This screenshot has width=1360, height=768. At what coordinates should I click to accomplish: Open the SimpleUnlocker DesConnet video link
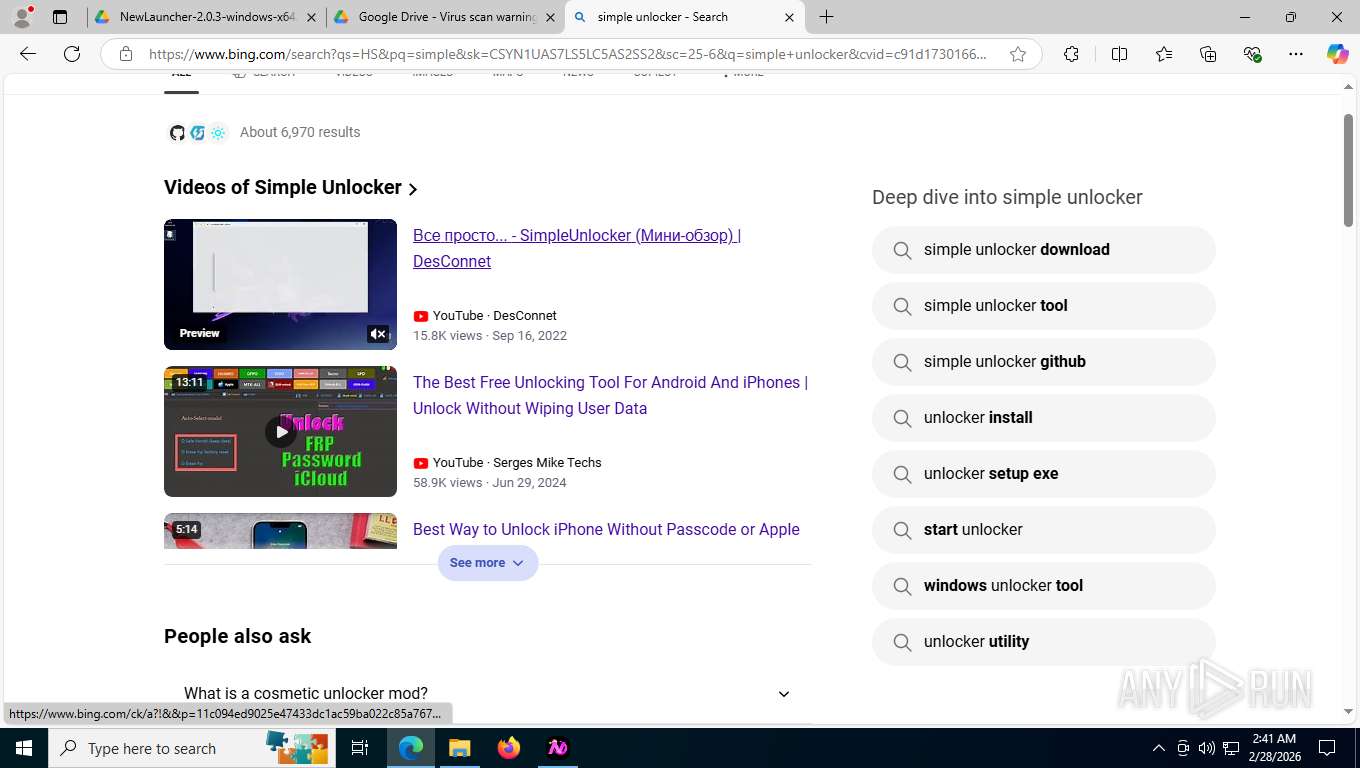point(577,248)
